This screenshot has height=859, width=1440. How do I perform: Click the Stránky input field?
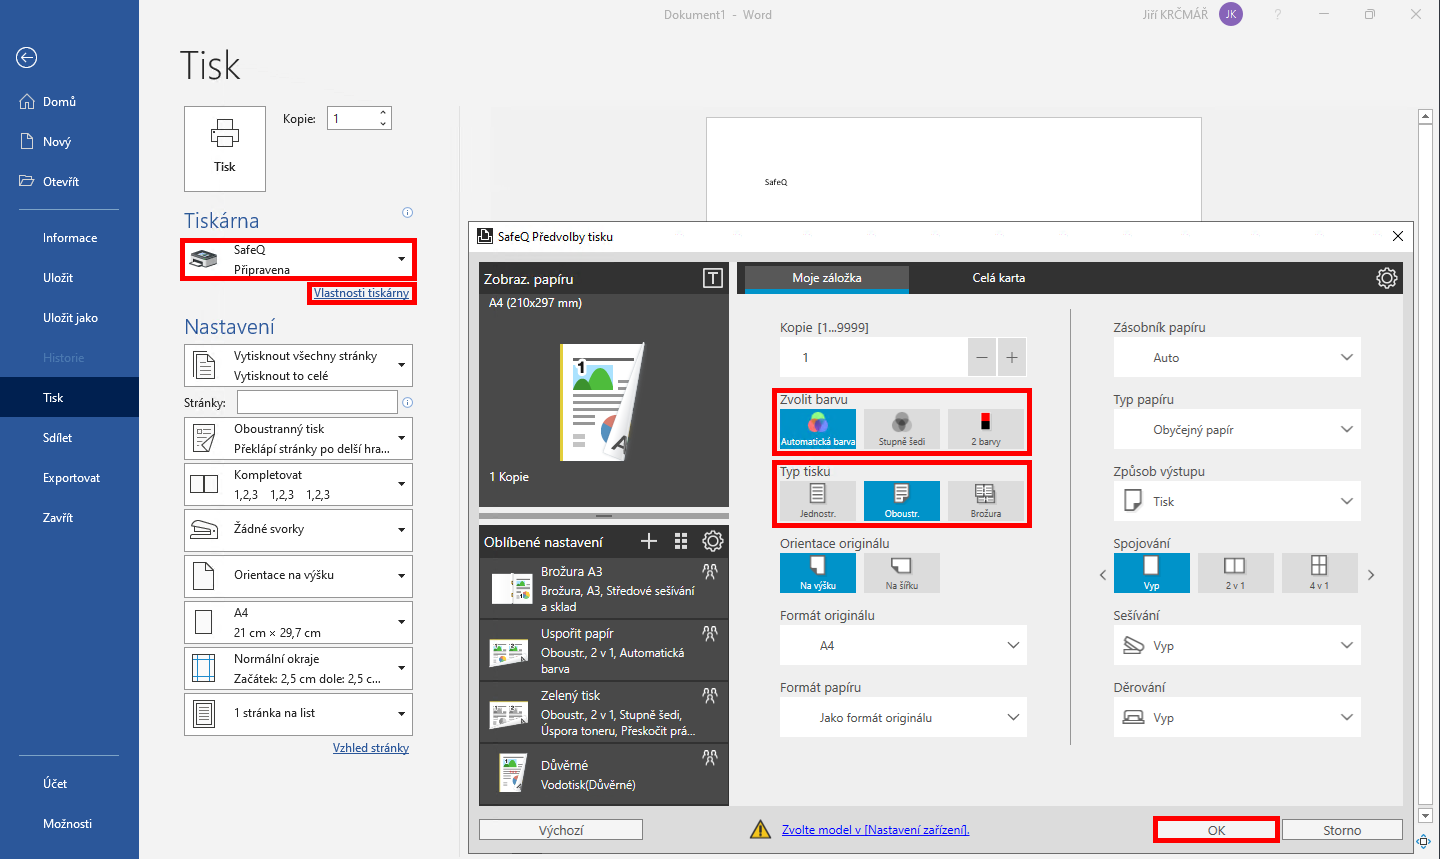coord(317,402)
